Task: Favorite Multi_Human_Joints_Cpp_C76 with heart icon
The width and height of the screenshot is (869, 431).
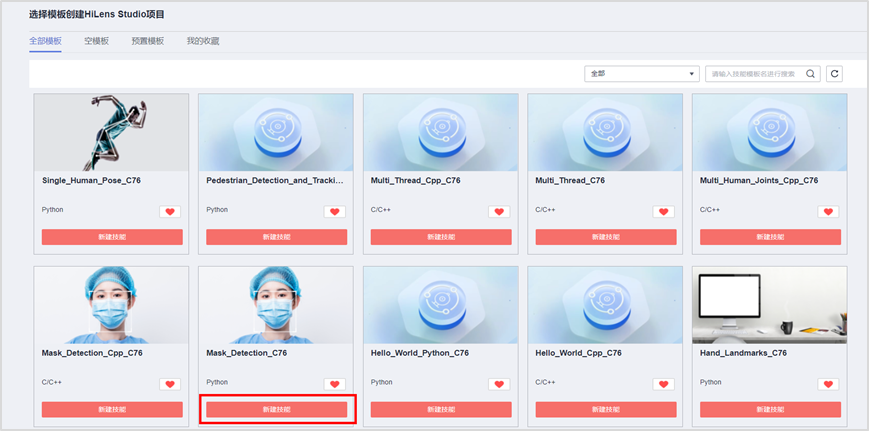Action: (x=828, y=212)
